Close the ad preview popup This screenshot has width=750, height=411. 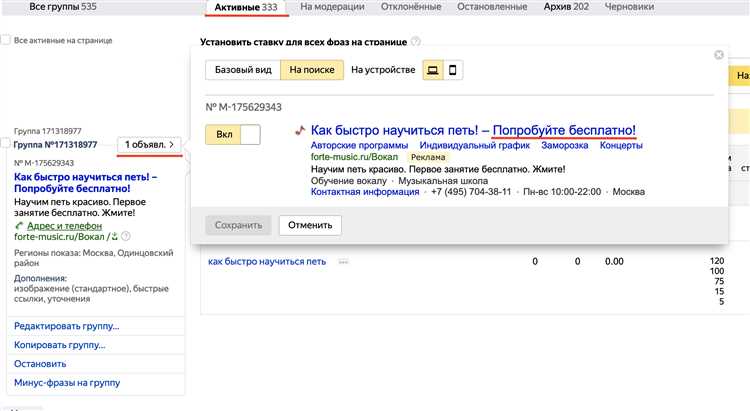click(x=719, y=56)
